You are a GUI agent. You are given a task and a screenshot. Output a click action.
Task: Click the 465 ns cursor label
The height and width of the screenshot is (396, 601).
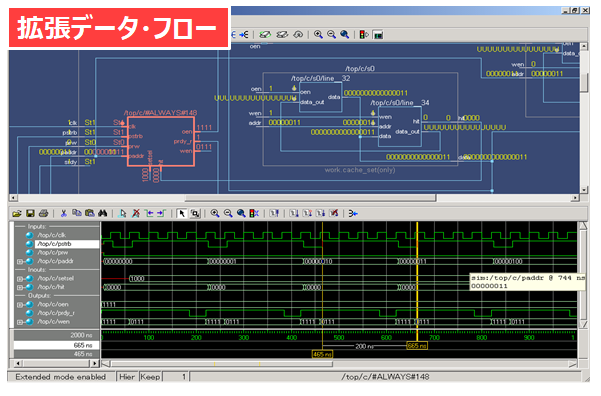tap(322, 354)
